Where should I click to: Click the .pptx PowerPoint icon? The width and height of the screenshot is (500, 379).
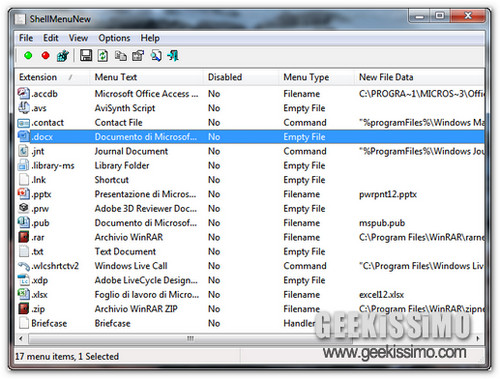[x=24, y=194]
